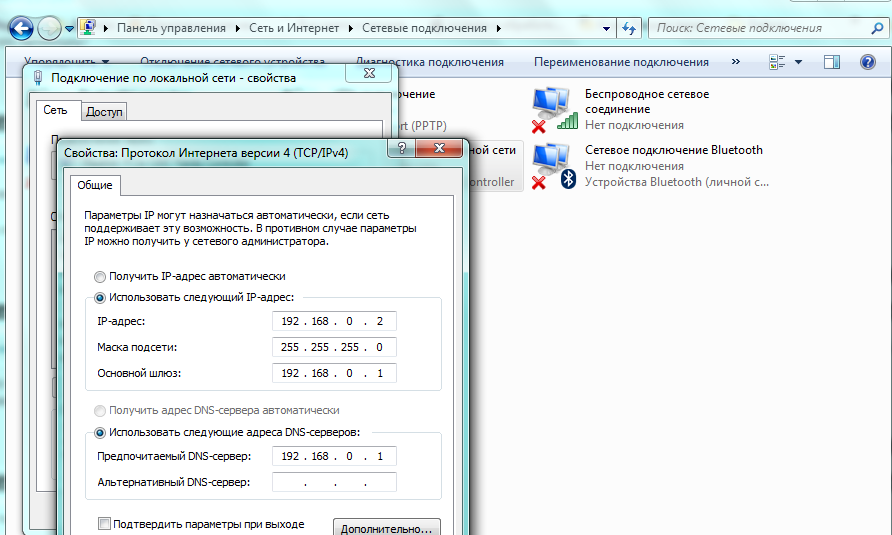
Task: Click the 'Маска подсети' address field
Action: (x=333, y=347)
